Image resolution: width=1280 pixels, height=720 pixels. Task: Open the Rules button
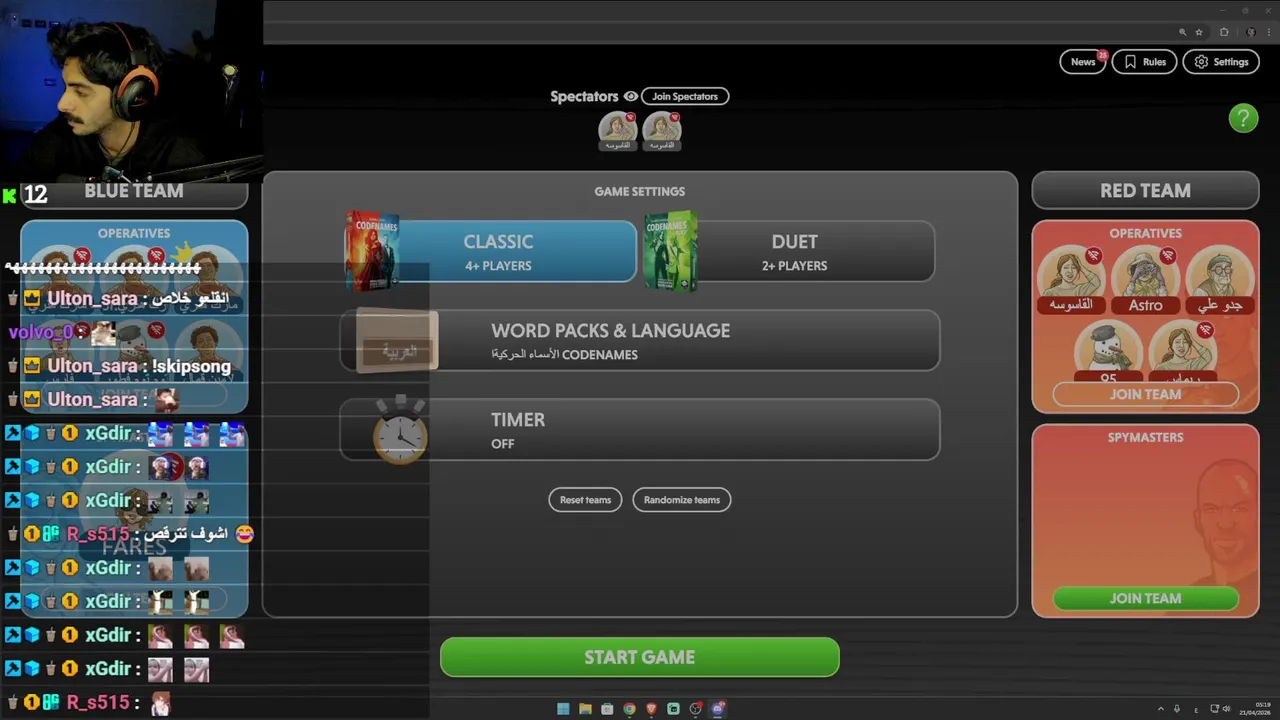1144,62
